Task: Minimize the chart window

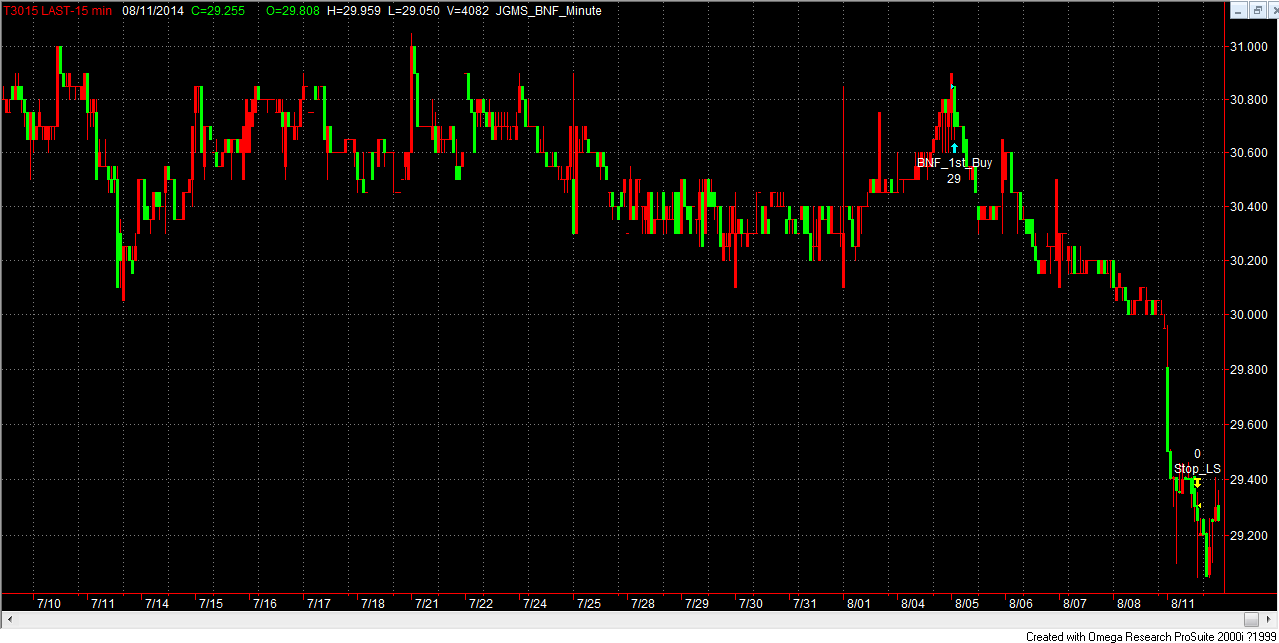Action: [1239, 10]
